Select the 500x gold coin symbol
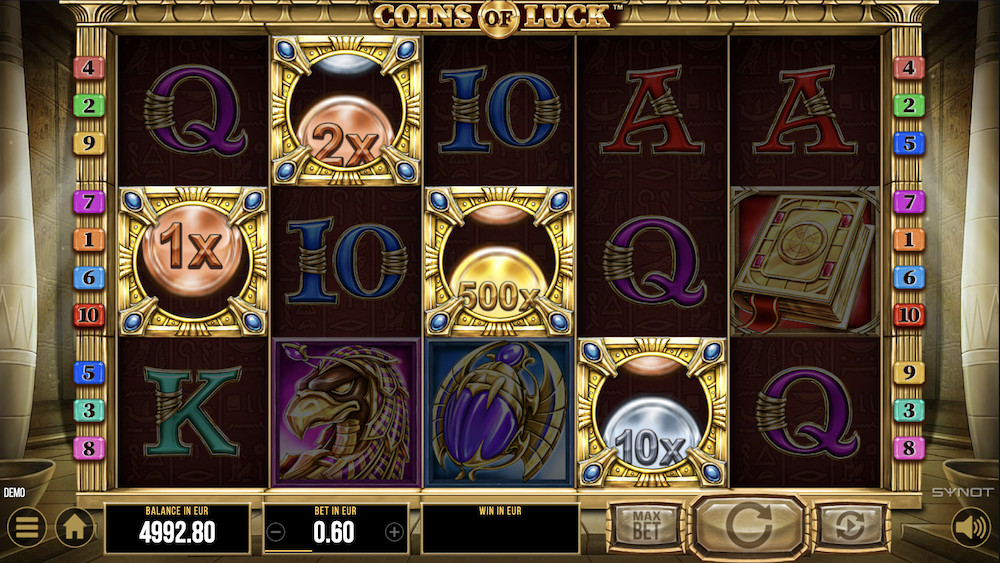The width and height of the screenshot is (1000, 563). pyautogui.click(x=498, y=261)
